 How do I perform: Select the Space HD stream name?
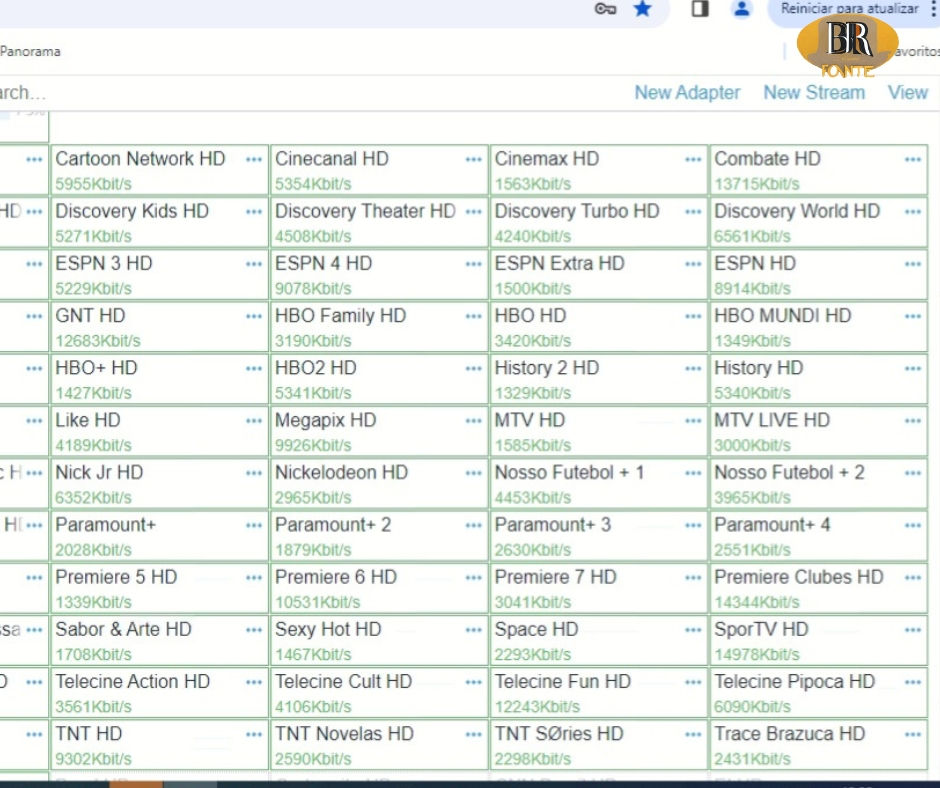point(536,628)
